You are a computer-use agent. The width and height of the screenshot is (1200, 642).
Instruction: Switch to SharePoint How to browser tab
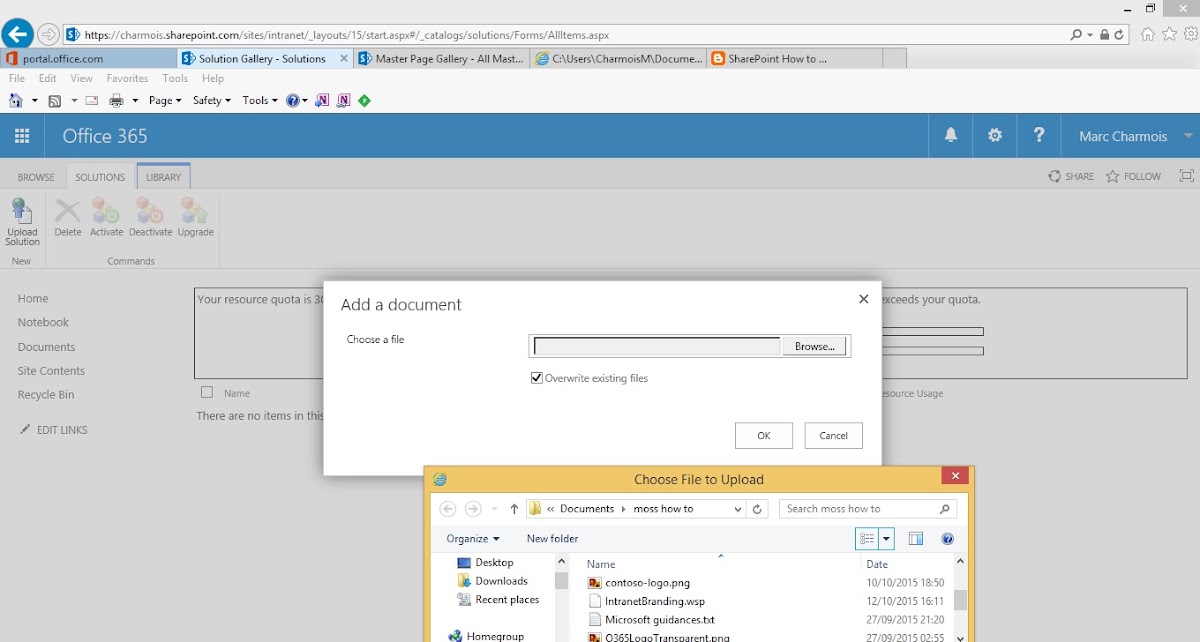[x=795, y=59]
